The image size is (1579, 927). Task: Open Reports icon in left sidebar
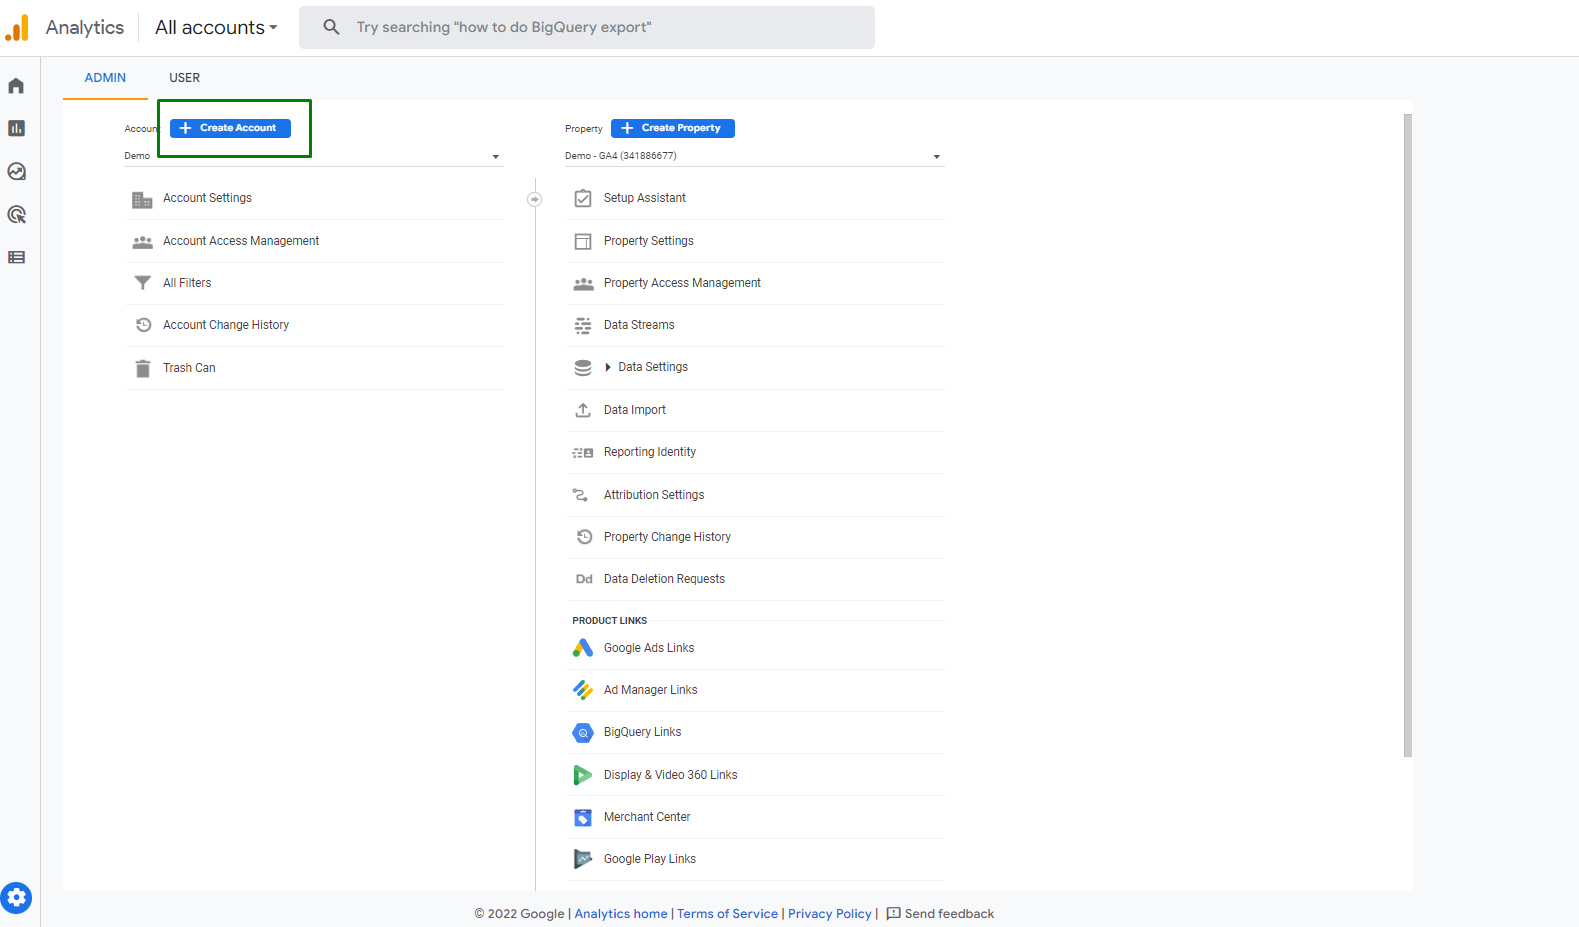point(16,128)
